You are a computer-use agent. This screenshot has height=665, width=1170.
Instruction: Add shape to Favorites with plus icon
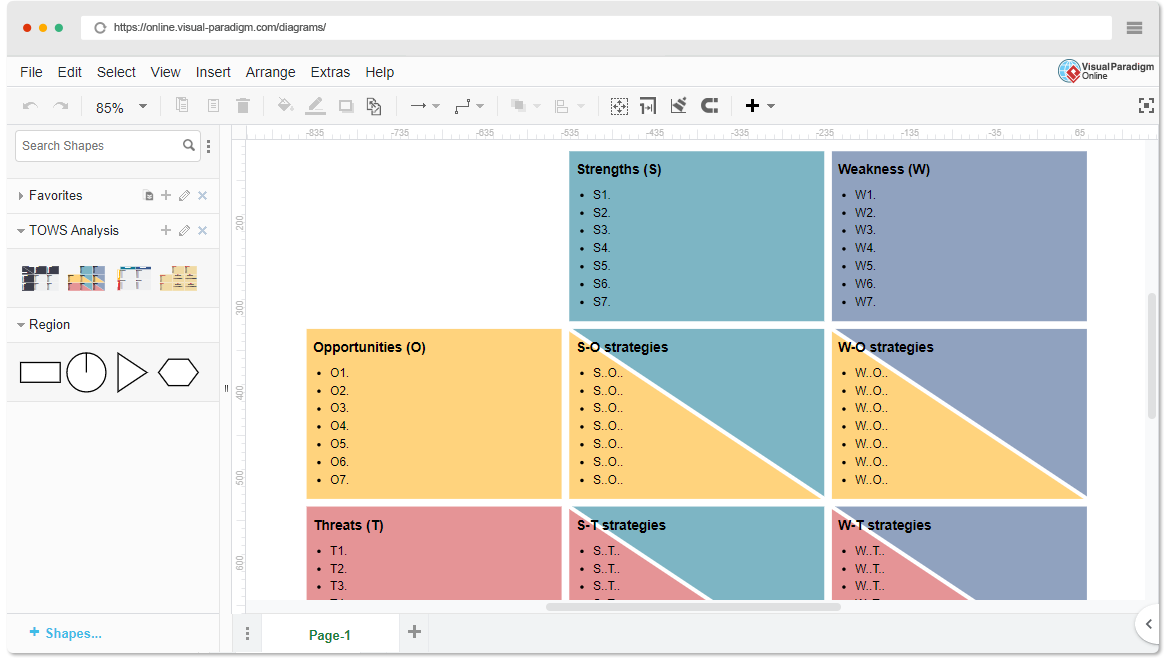point(166,196)
